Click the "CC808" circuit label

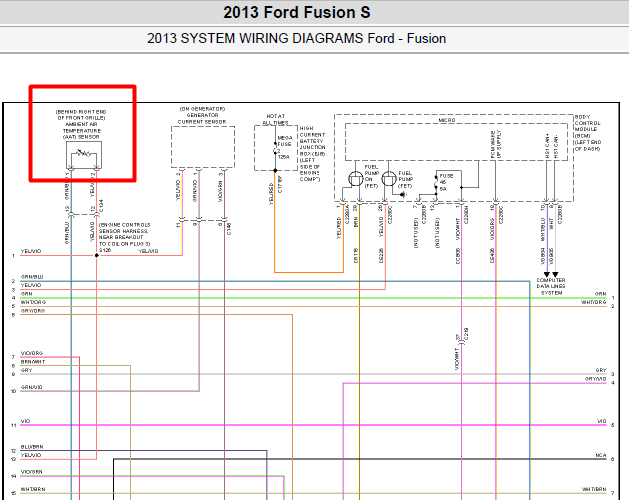[x=458, y=256]
